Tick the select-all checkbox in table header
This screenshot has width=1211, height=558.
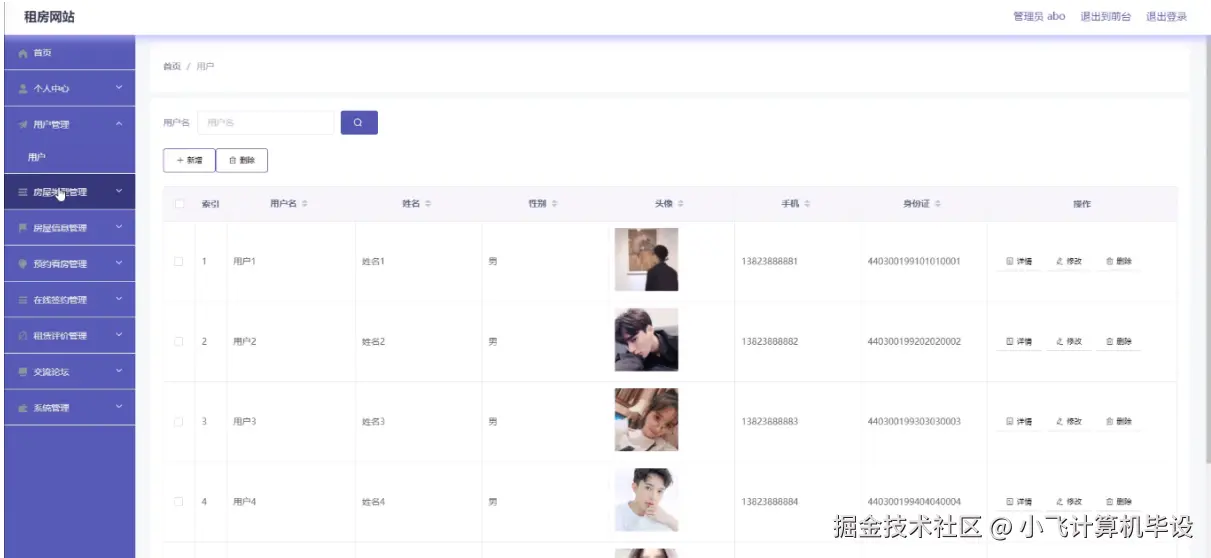pos(180,204)
